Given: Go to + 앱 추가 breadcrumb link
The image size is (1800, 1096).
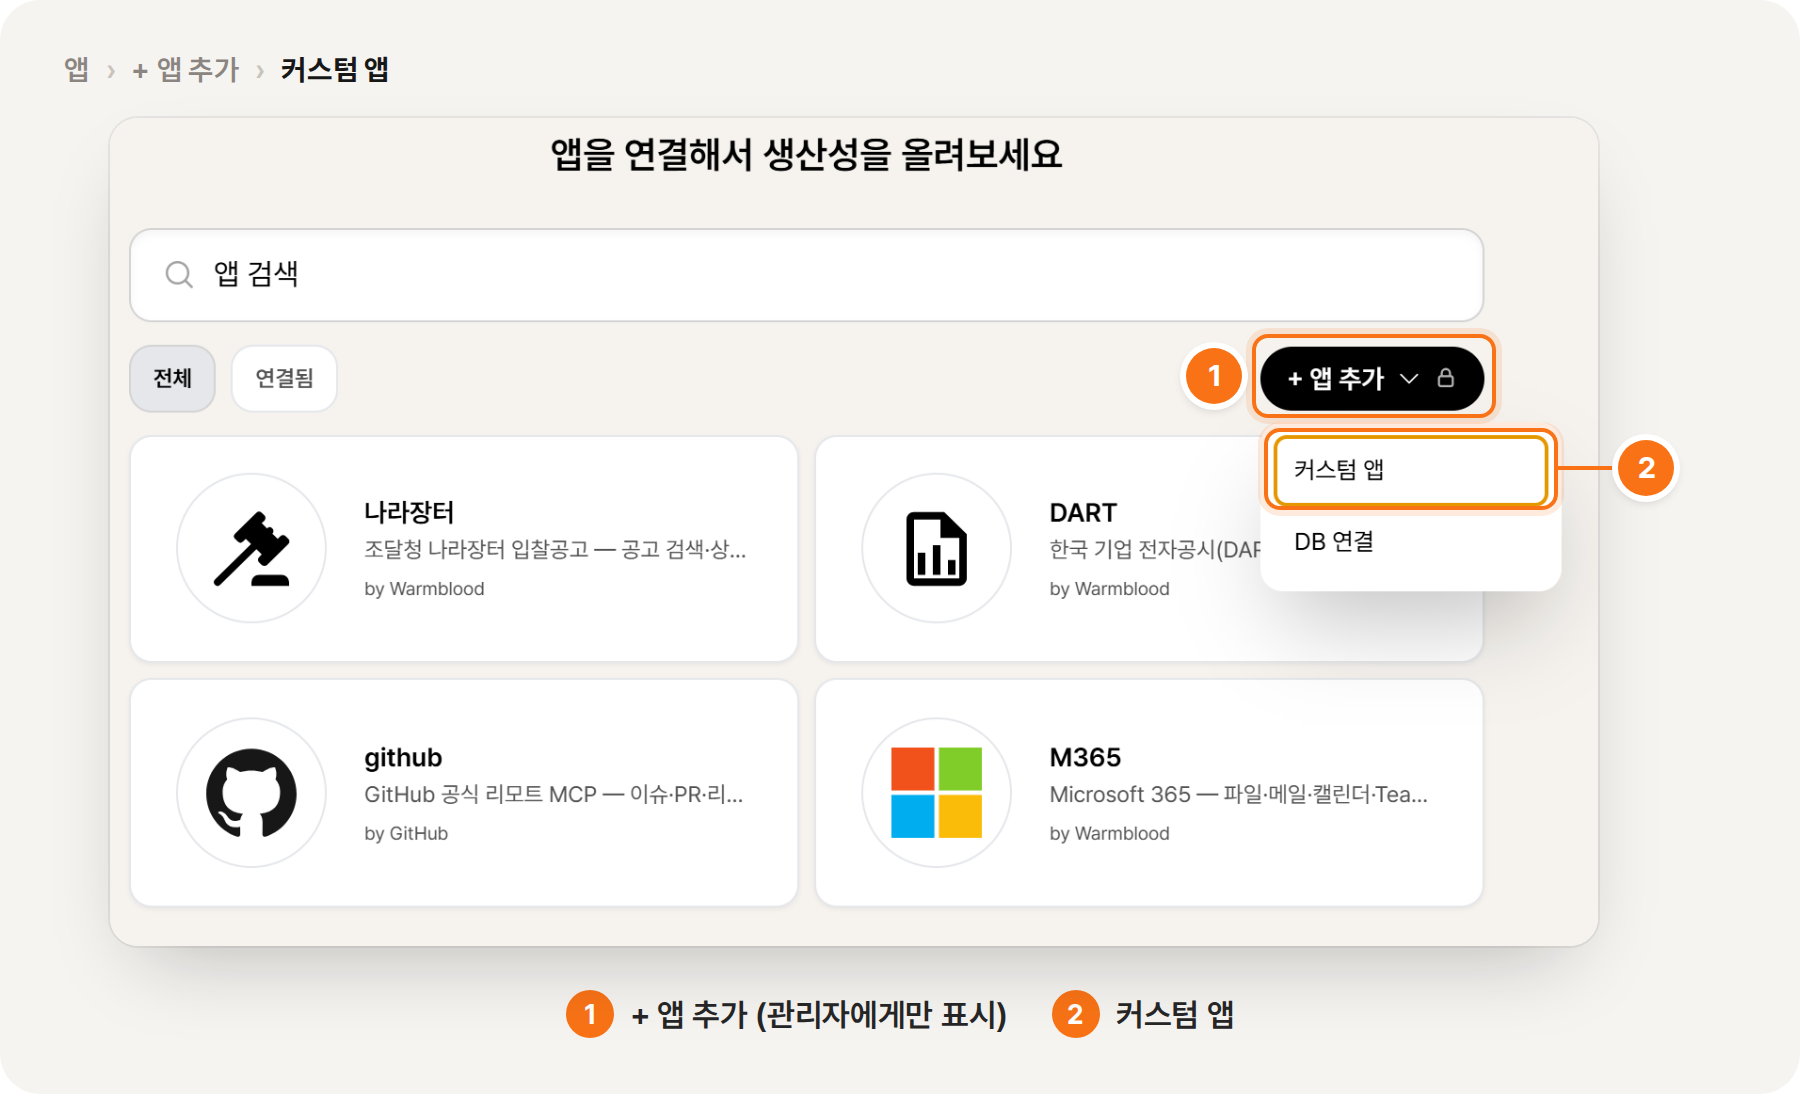Looking at the screenshot, I should click(x=186, y=69).
